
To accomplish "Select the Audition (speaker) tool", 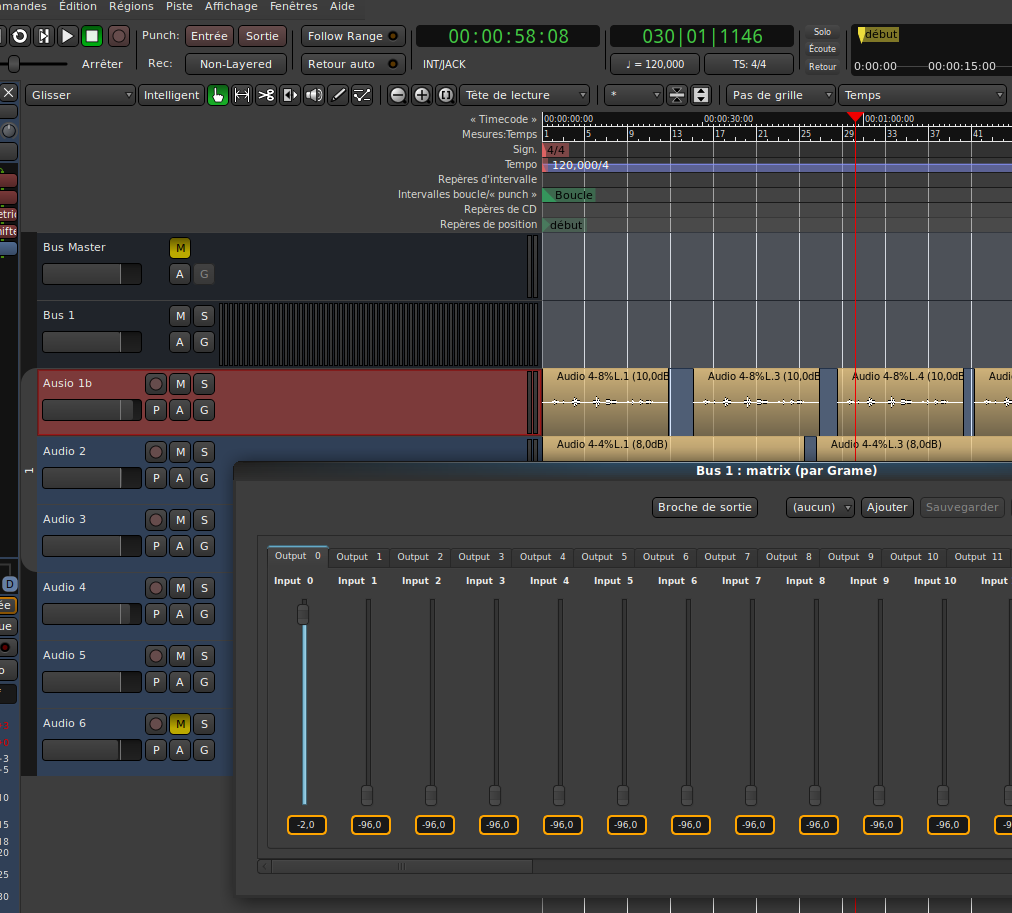I will coord(314,96).
